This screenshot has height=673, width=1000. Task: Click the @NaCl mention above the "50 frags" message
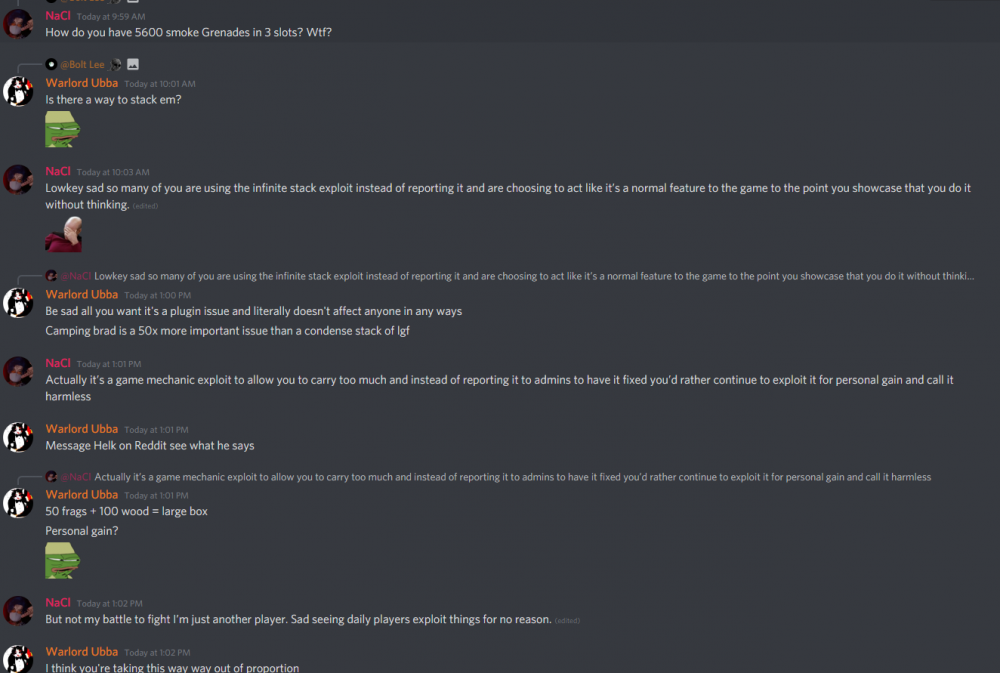click(x=75, y=477)
